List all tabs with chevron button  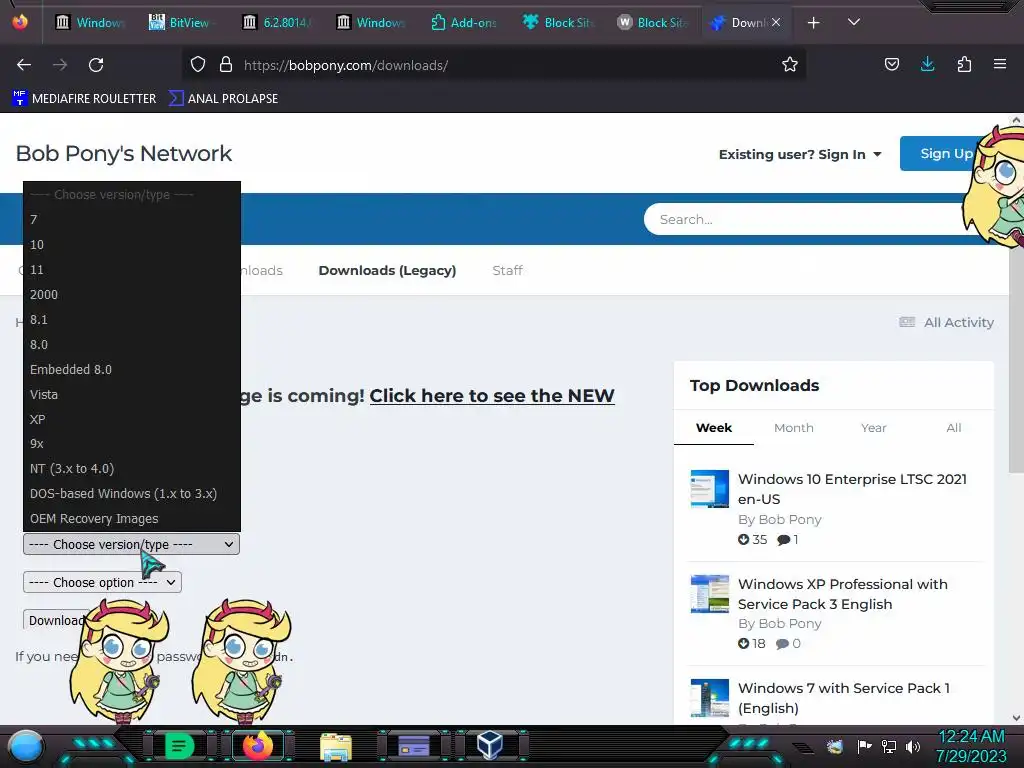click(854, 22)
